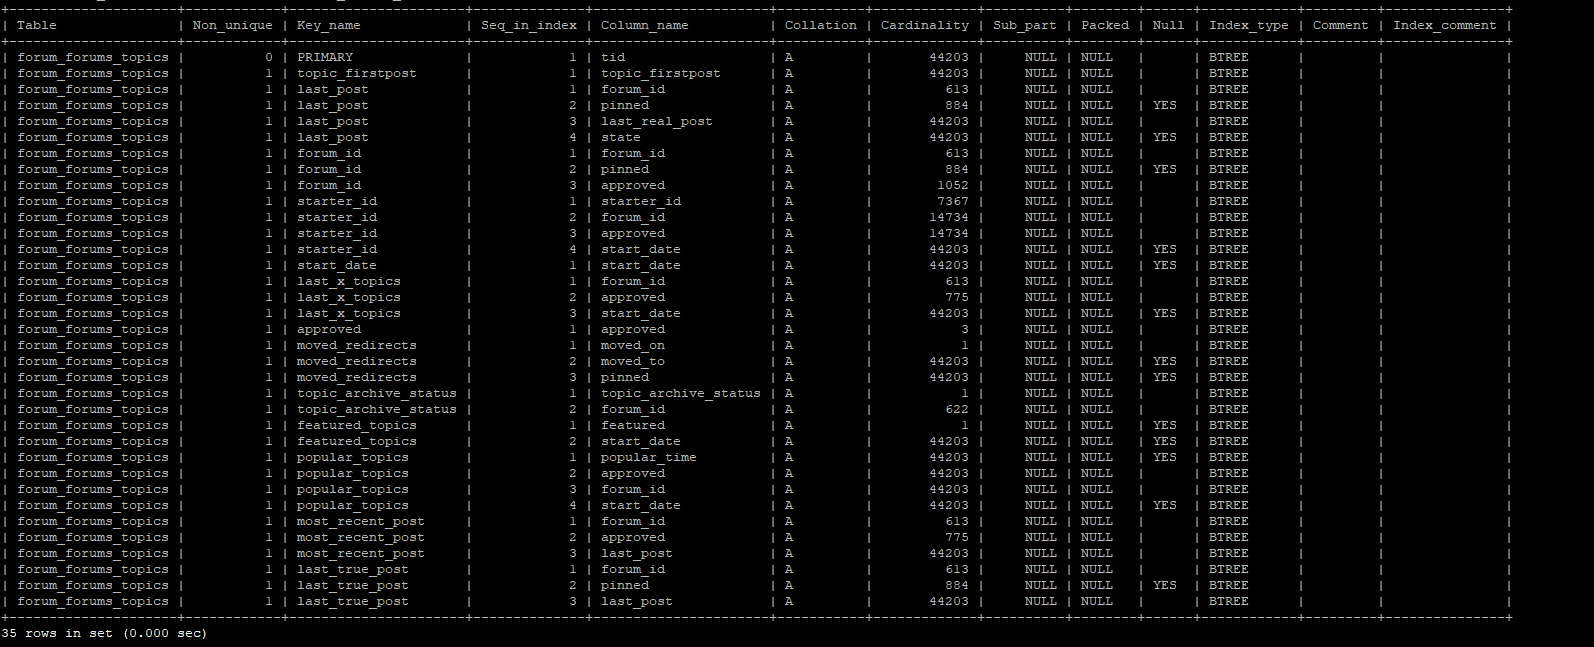Click the Table column header
The height and width of the screenshot is (647, 1594).
(37, 25)
